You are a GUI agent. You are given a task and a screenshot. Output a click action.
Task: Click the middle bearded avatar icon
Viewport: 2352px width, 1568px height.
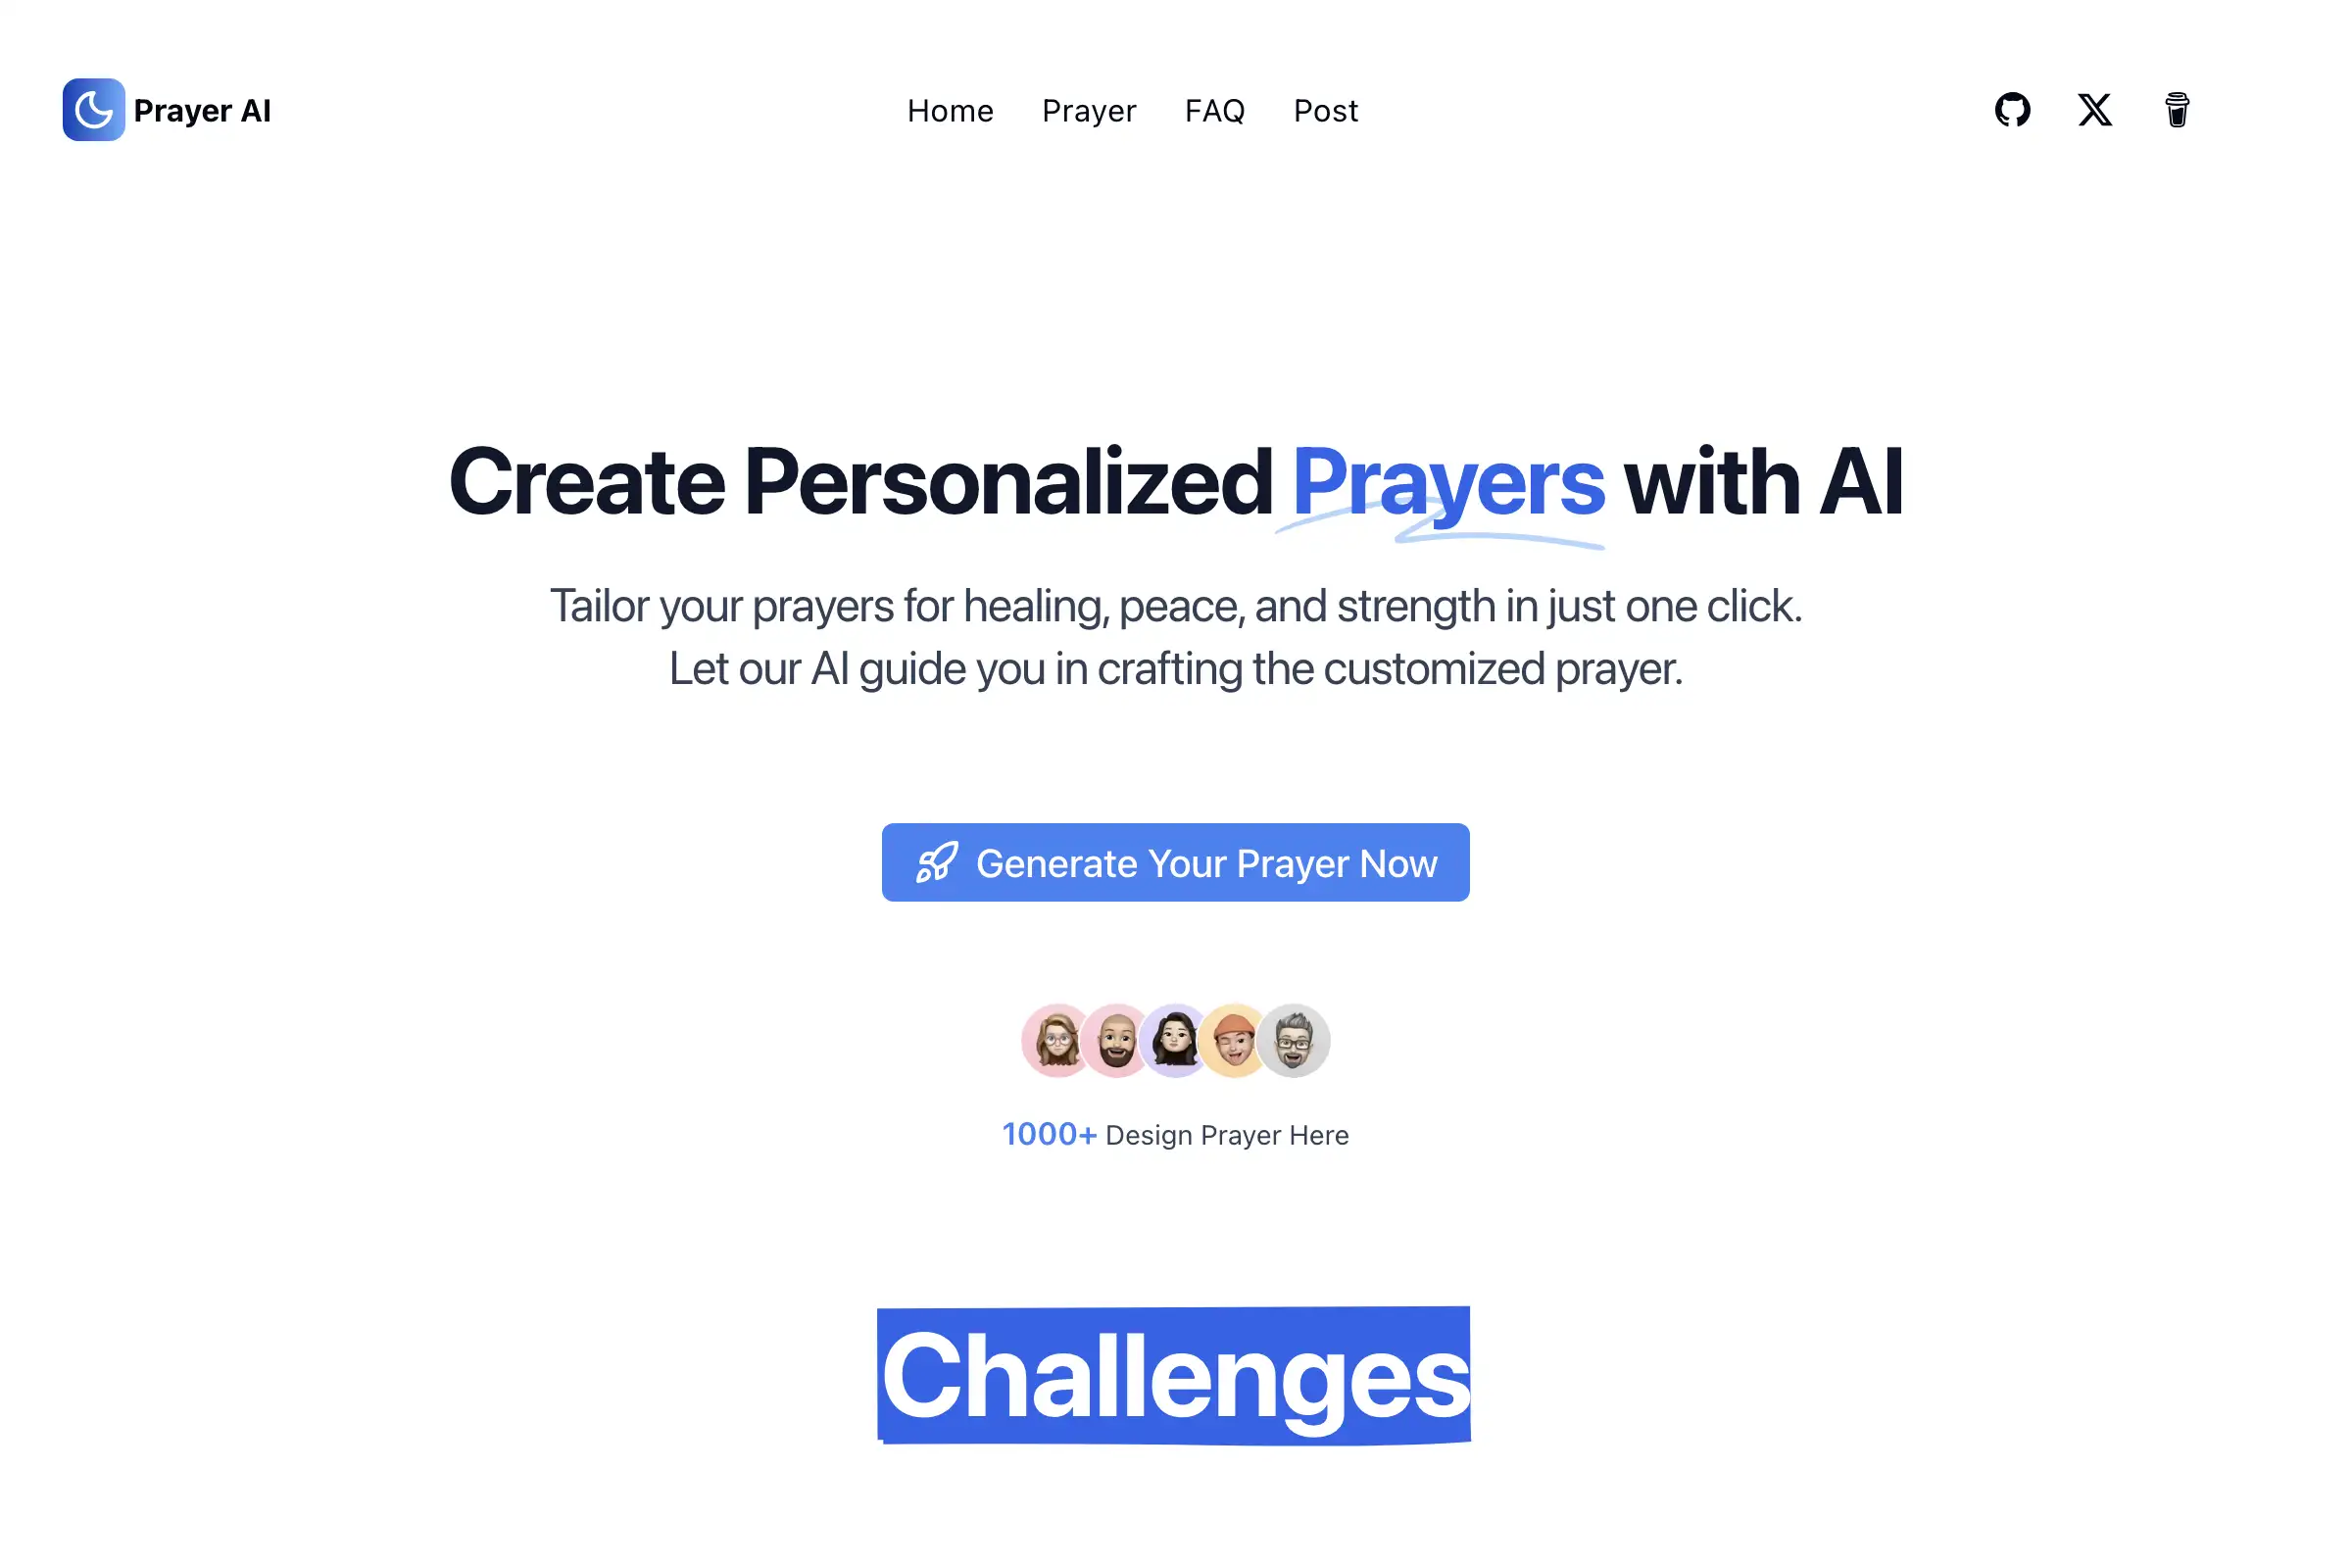click(x=1116, y=1041)
